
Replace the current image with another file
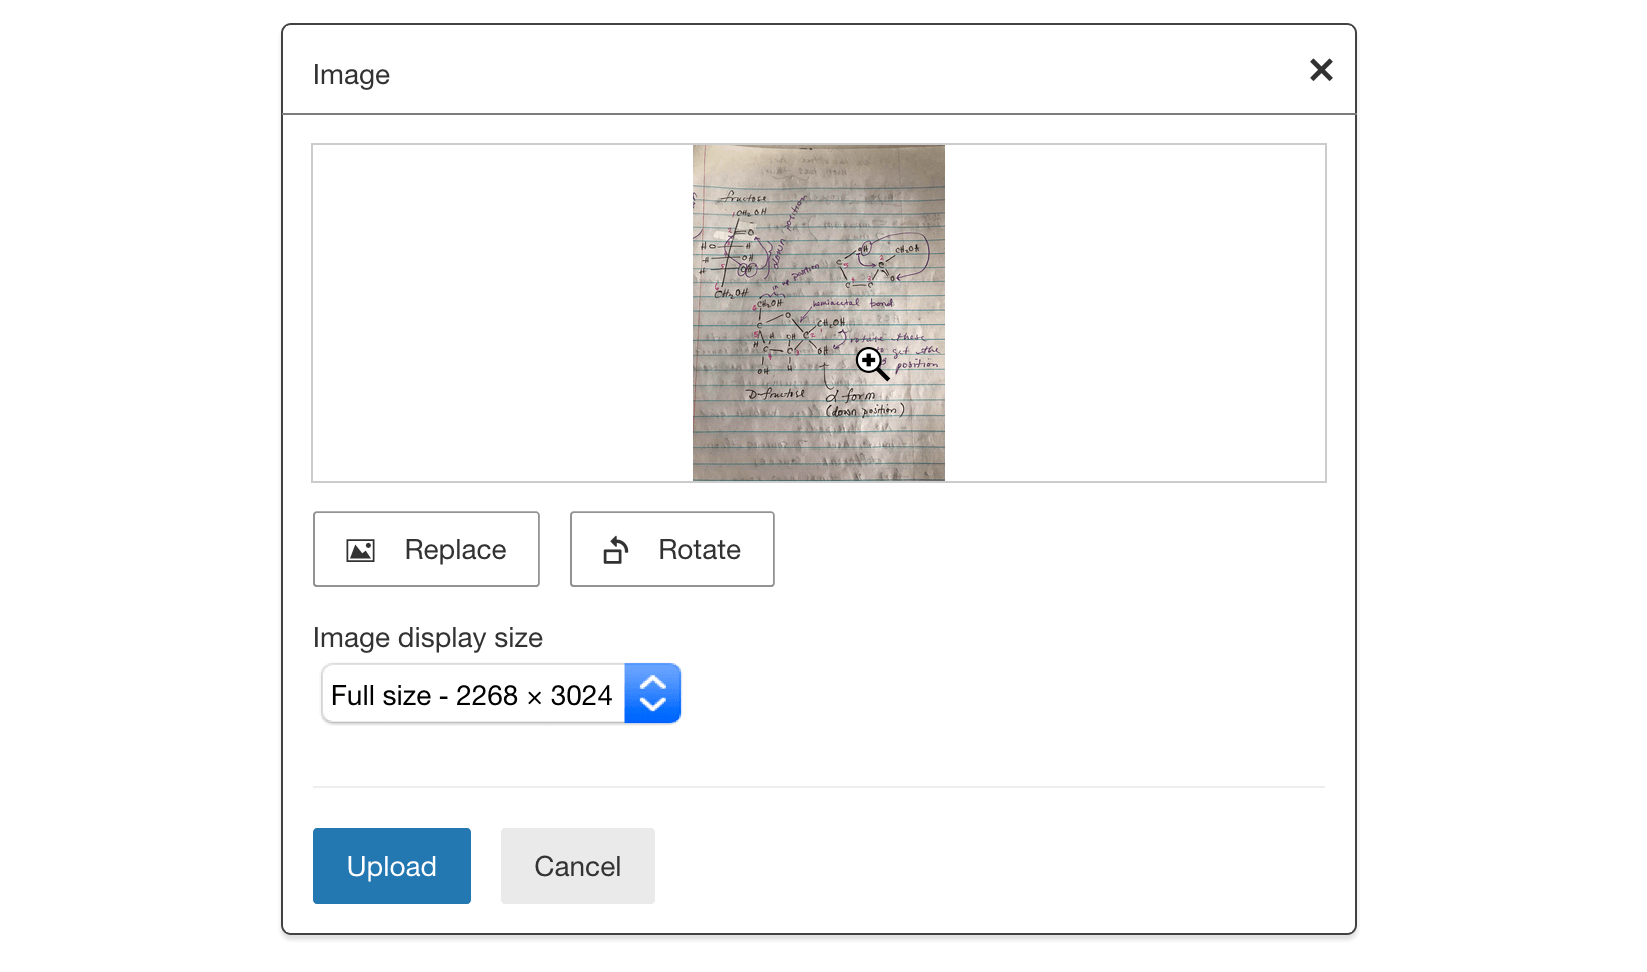pos(426,549)
